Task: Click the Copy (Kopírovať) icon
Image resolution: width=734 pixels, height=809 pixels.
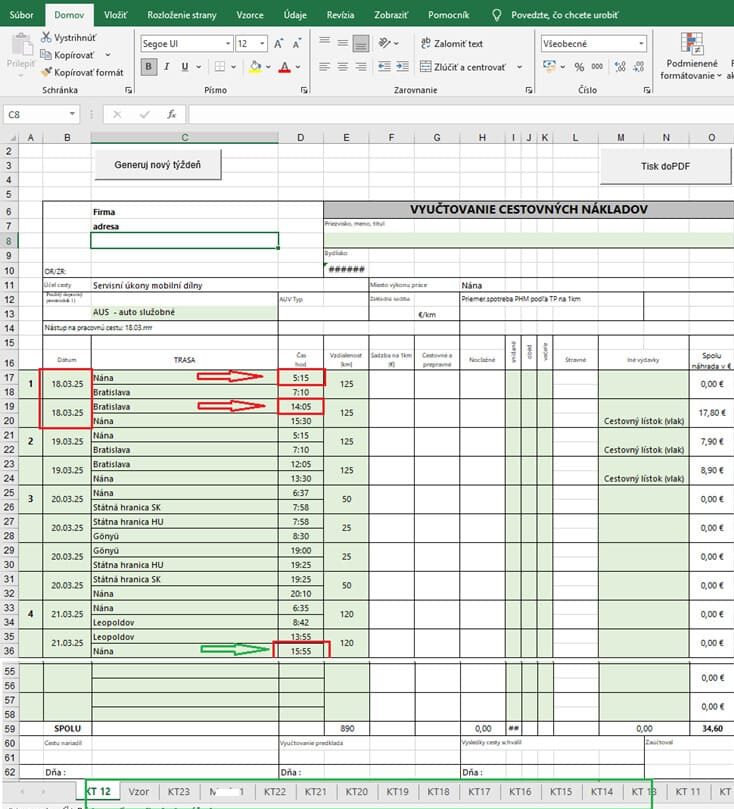Action: 46,55
